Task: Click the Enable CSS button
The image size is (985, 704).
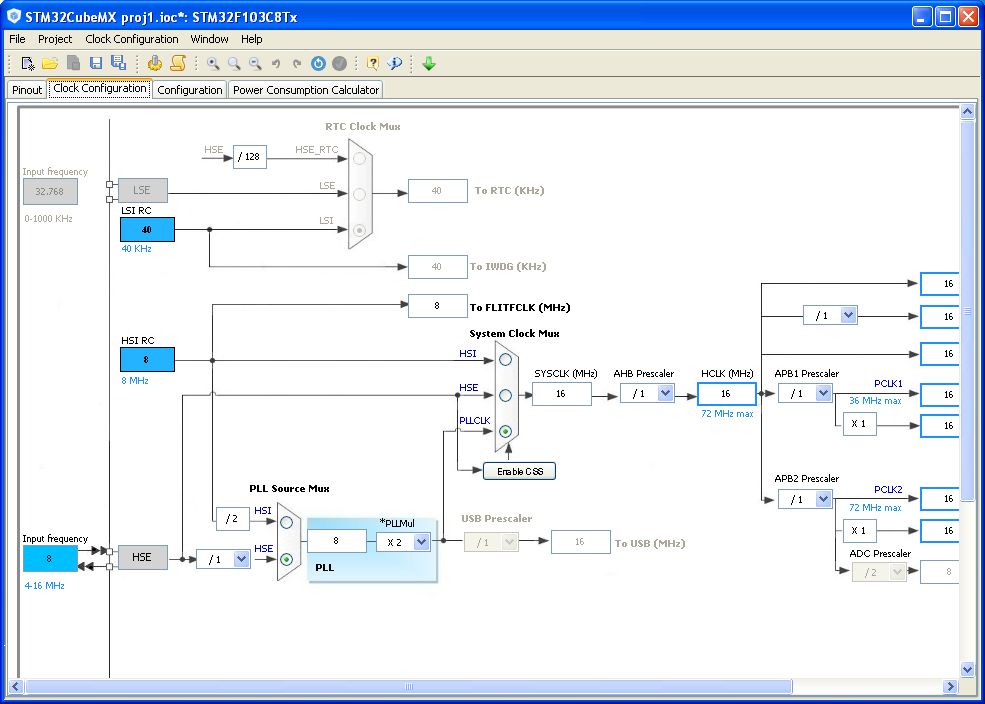Action: tap(520, 472)
